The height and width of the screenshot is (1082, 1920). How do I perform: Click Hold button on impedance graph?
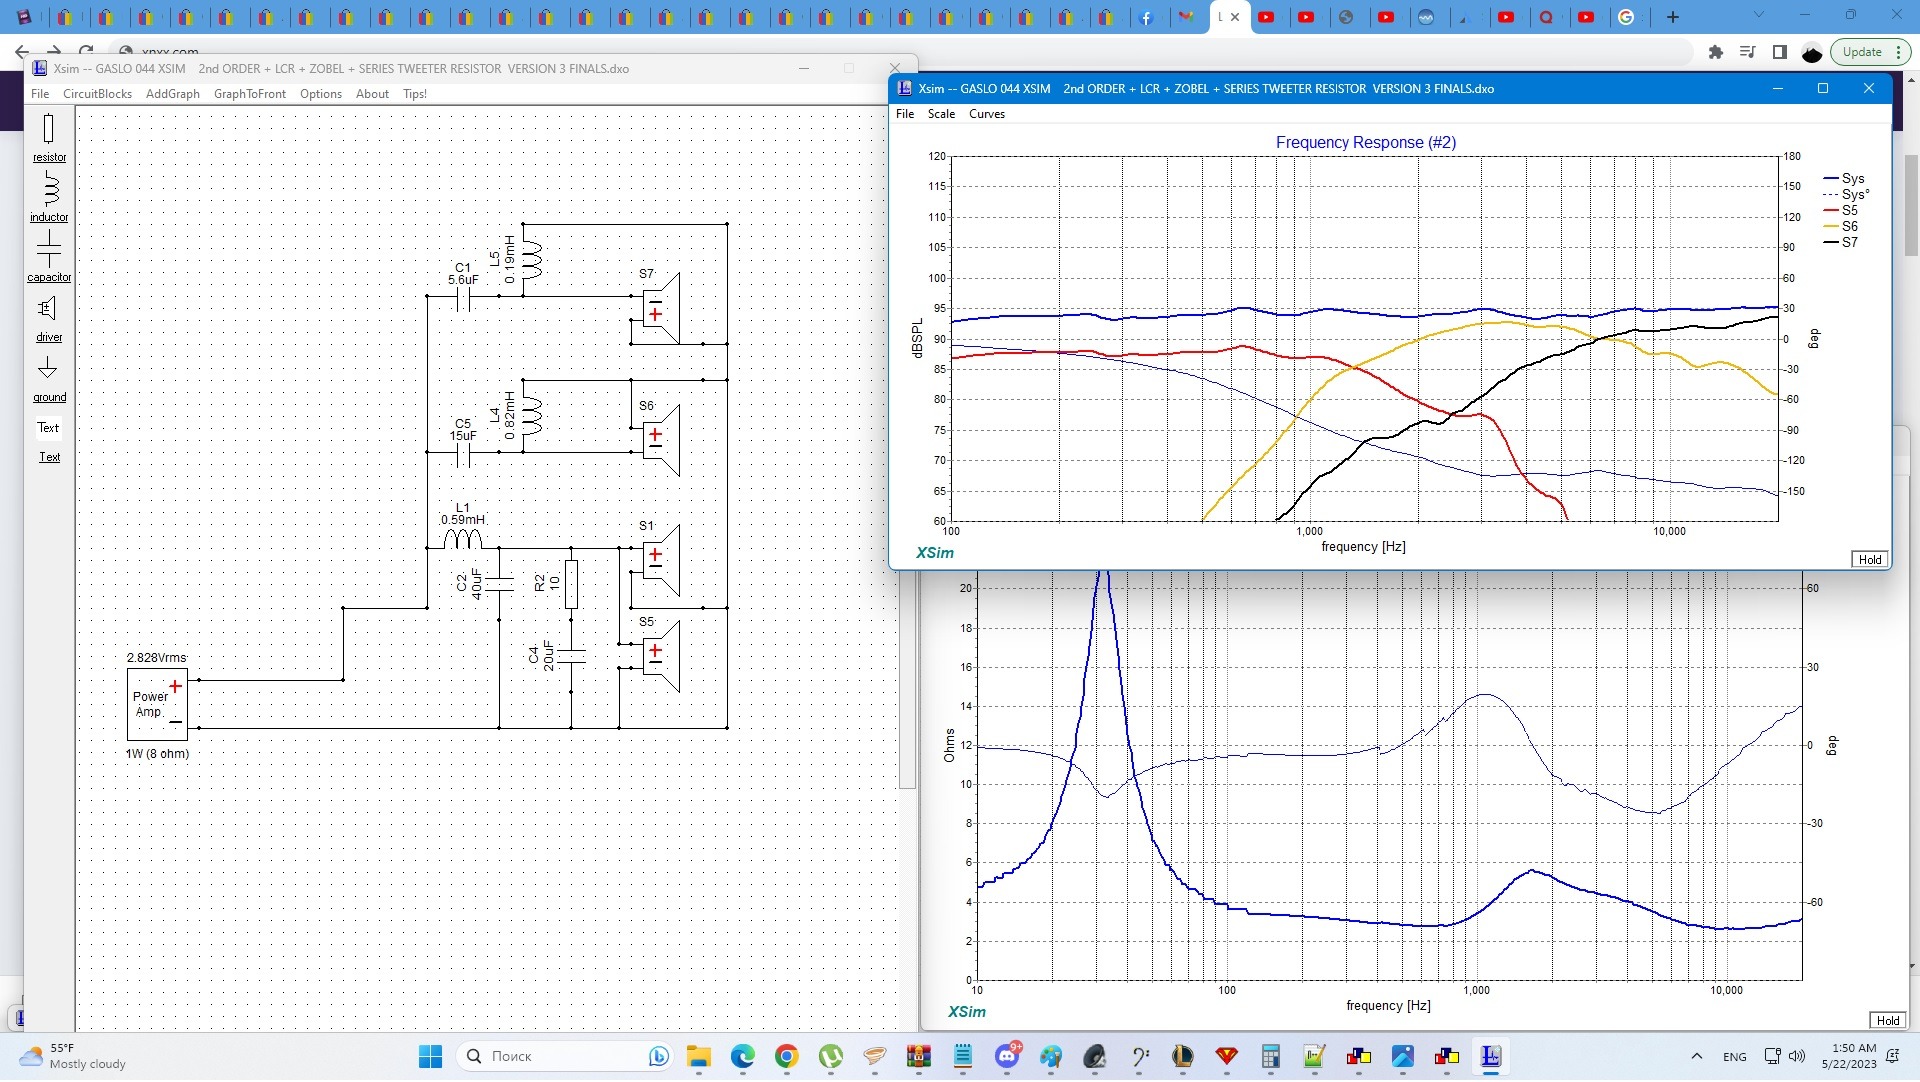coord(1888,1021)
